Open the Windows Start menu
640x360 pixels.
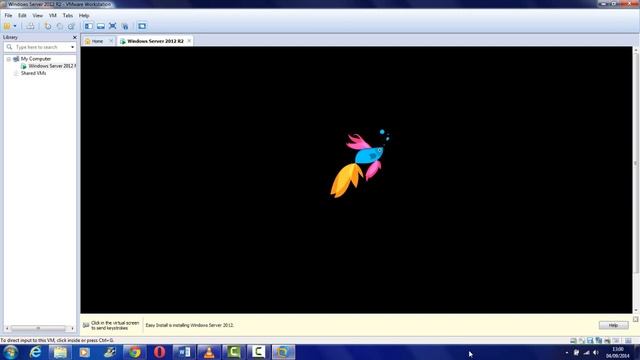[10, 352]
